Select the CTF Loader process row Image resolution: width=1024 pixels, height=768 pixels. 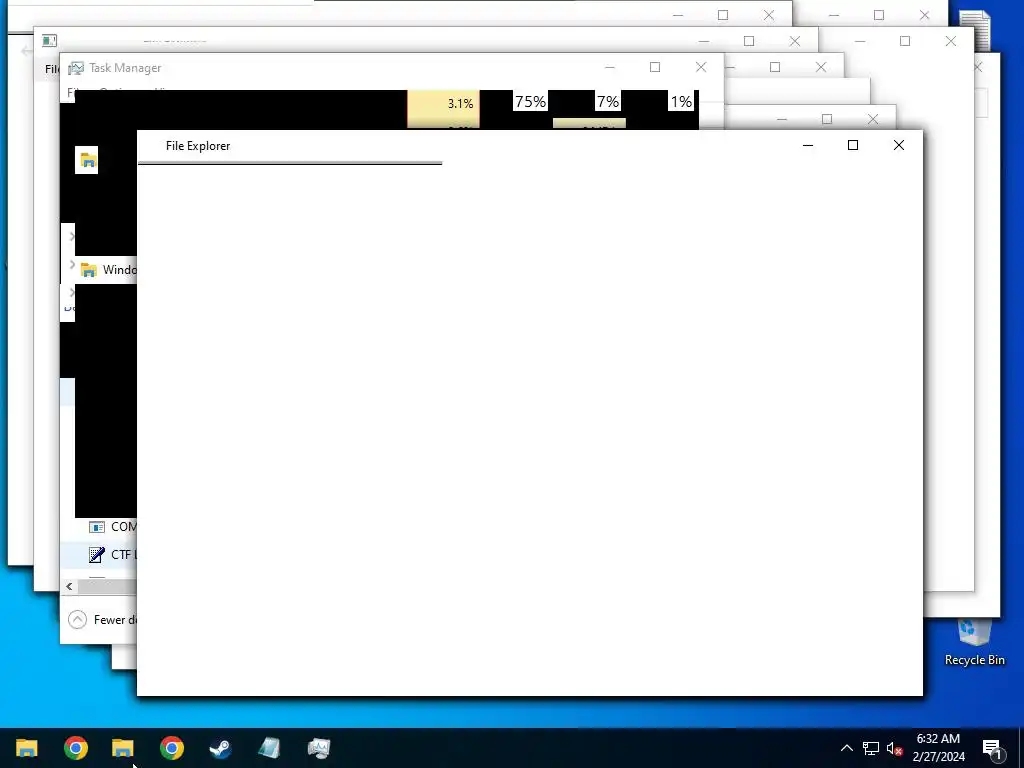(99, 554)
